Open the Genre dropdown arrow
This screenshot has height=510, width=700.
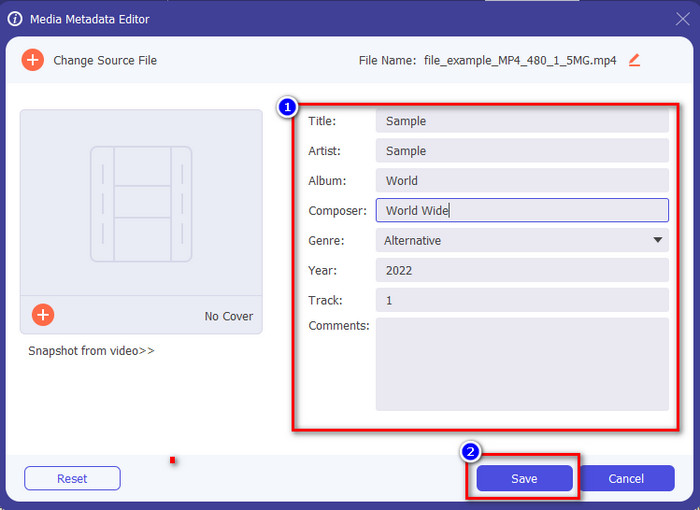coord(657,240)
